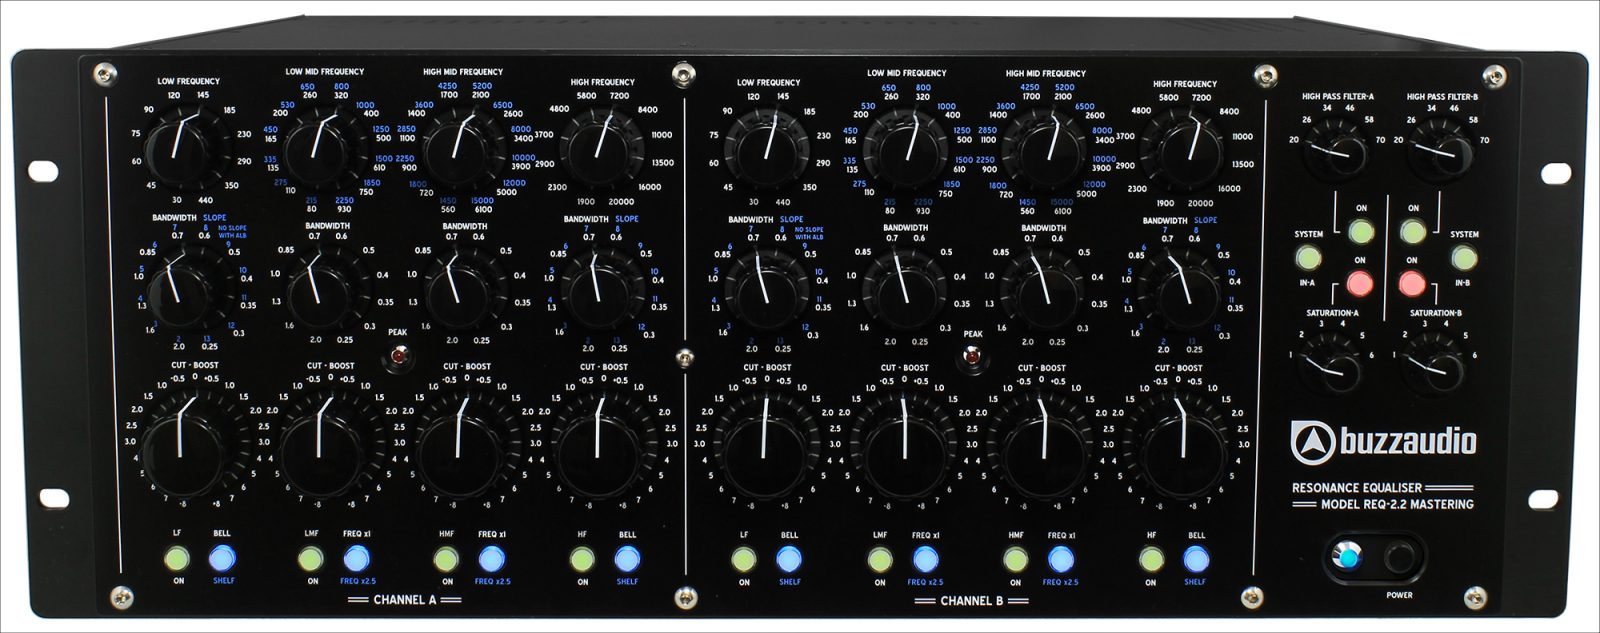Click Channel A red Peak LED
1600x633 pixels.
(x=398, y=354)
